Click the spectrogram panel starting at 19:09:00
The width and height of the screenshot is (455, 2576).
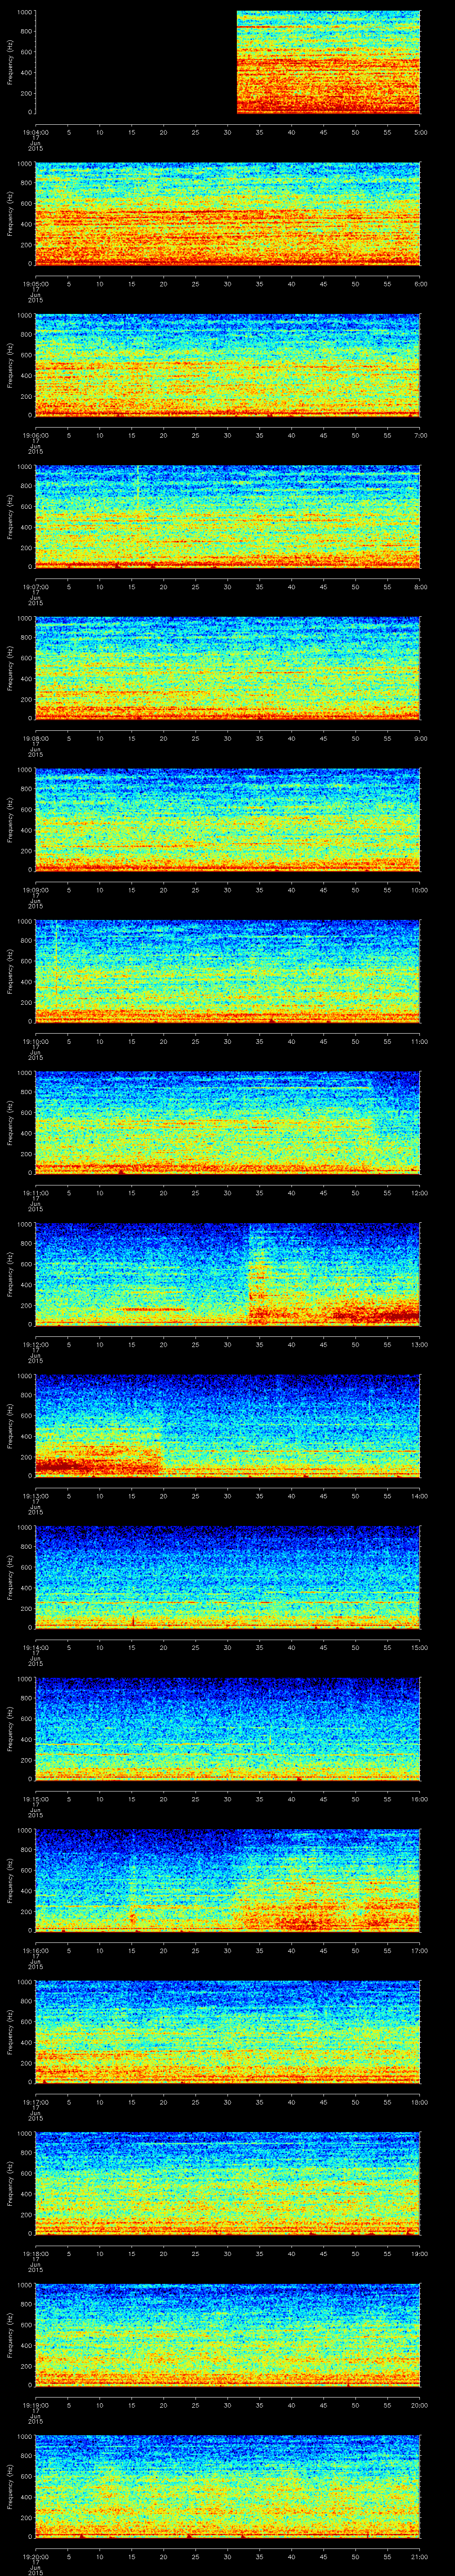(228, 820)
